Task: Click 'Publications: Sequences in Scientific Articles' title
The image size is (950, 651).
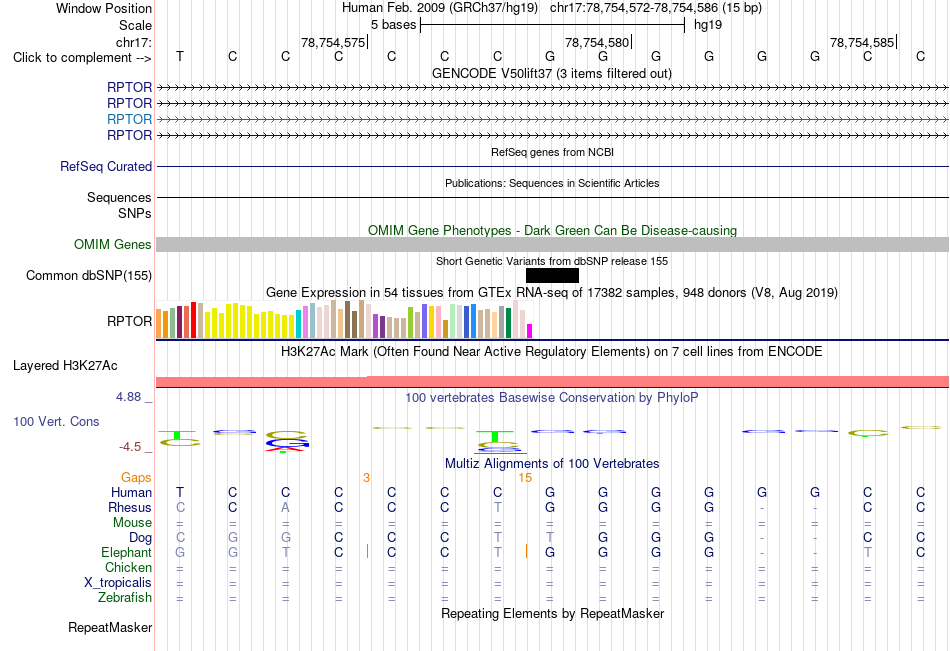Action: click(x=552, y=183)
